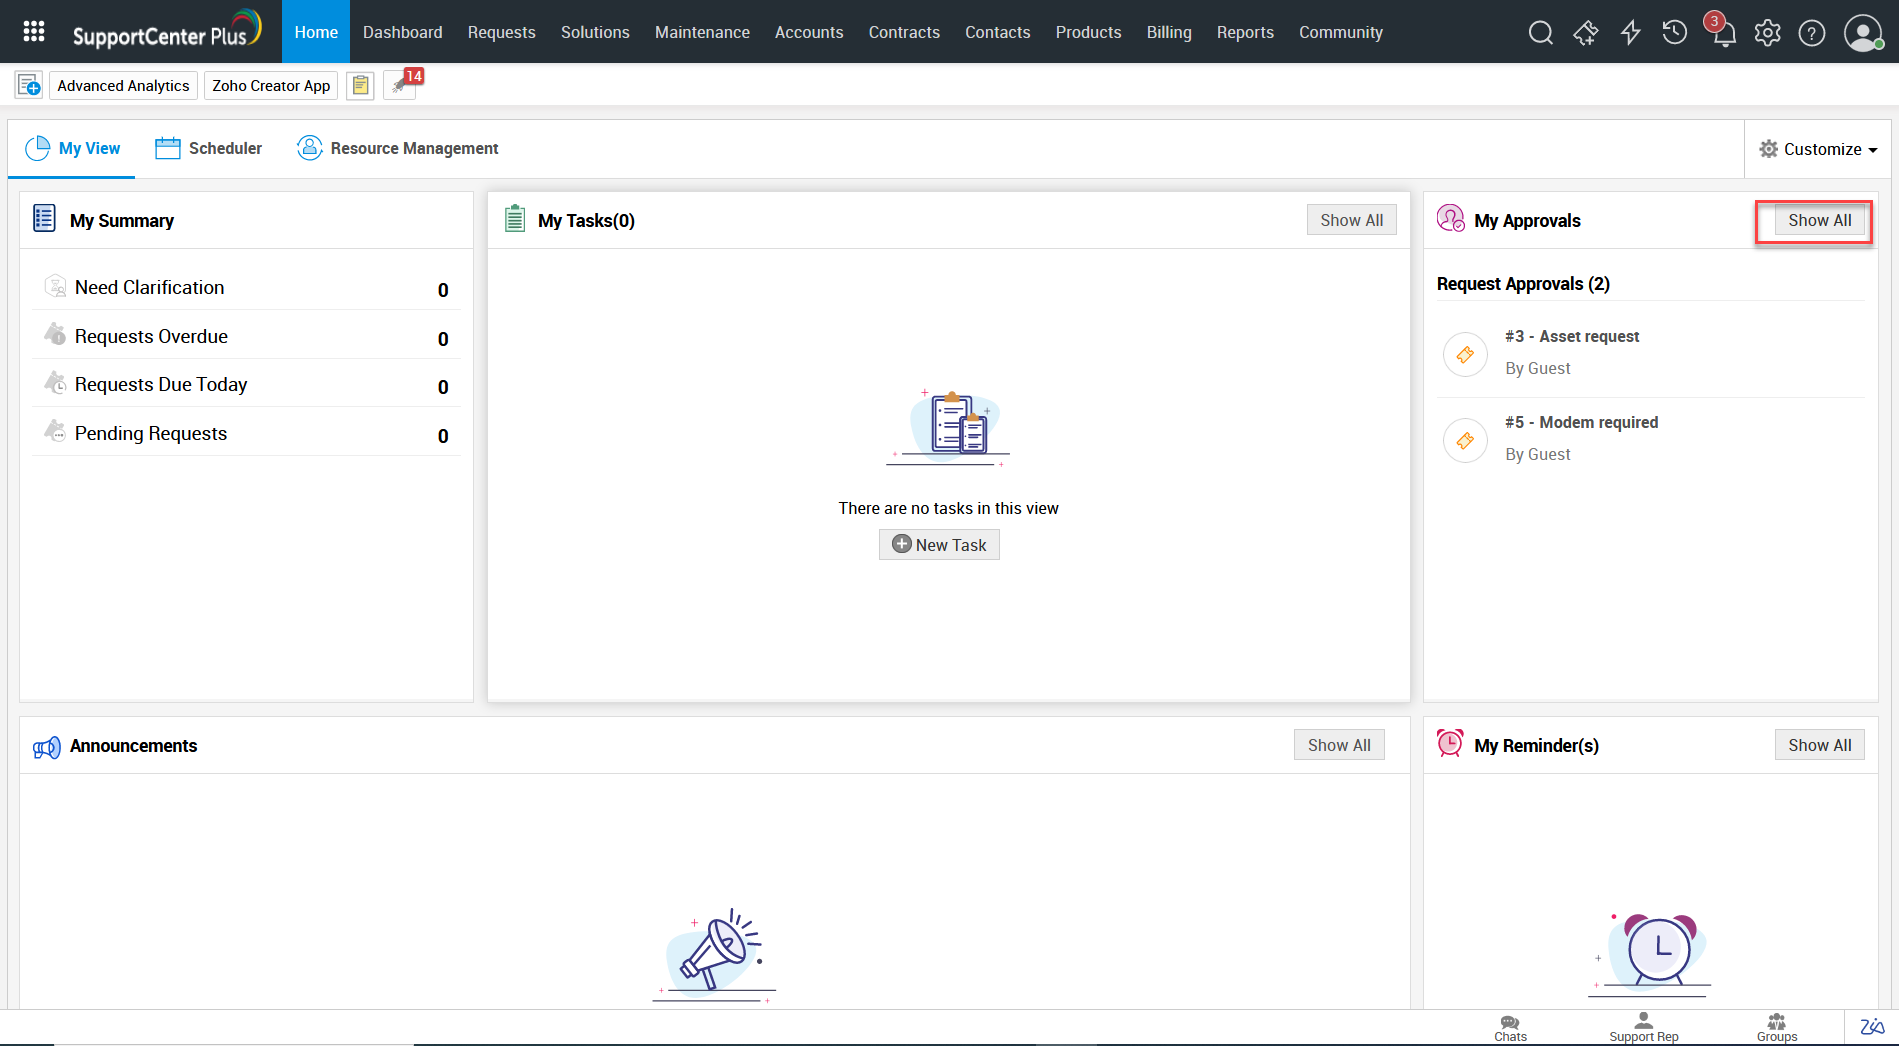Image resolution: width=1899 pixels, height=1046 pixels.
Task: Open the pinned items icon with 14 badge
Action: point(401,86)
